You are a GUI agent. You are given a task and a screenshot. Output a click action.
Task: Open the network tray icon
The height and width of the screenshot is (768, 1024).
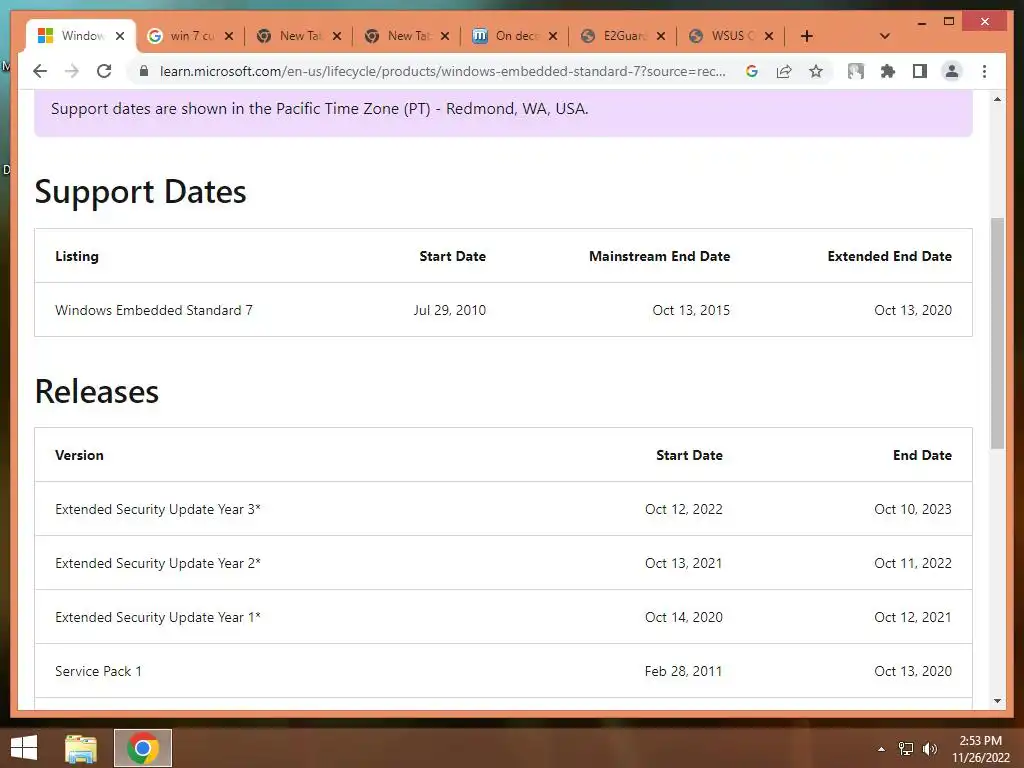click(906, 749)
